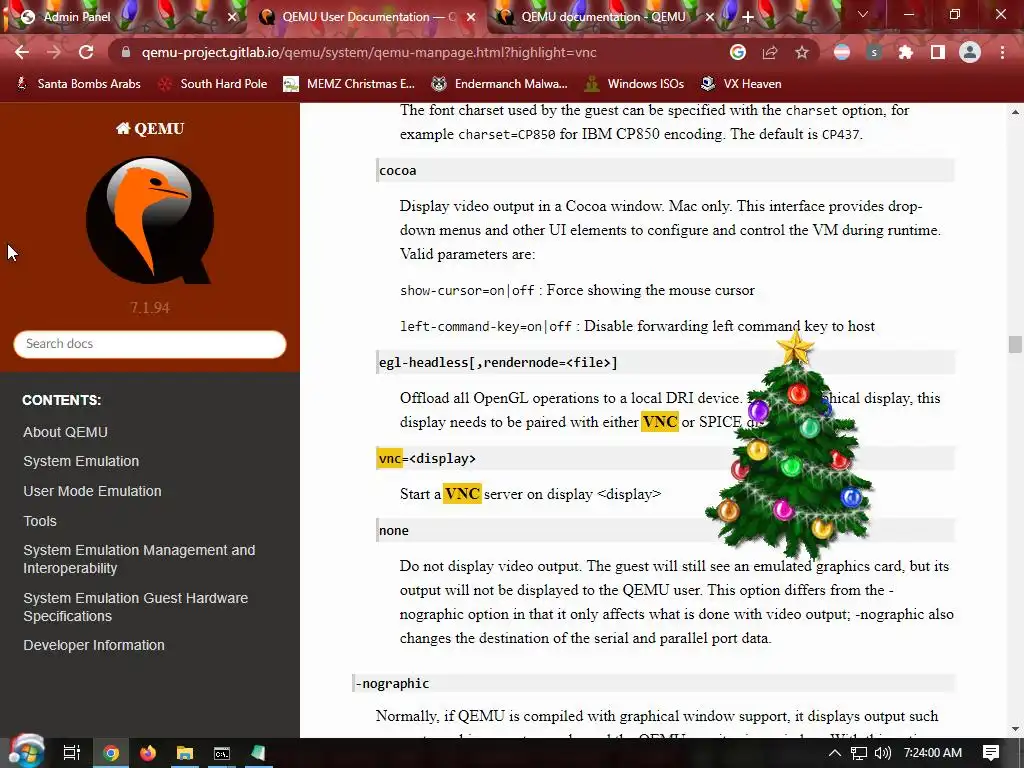This screenshot has width=1024, height=768.
Task: Click the scrollbar up arrow
Action: tap(1015, 112)
